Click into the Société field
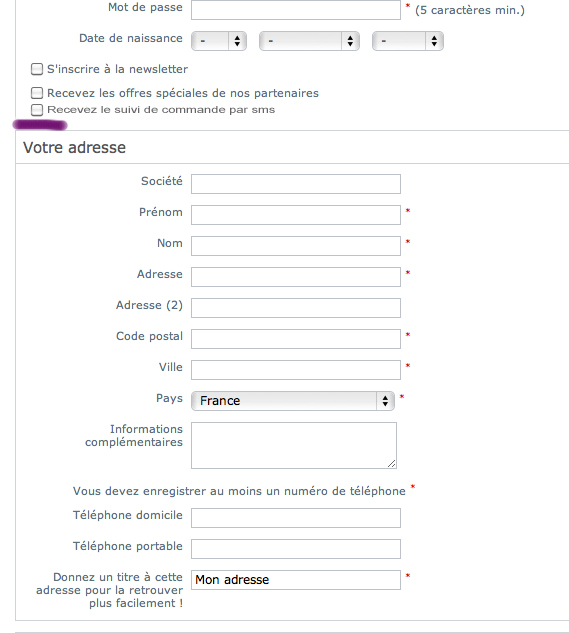The image size is (569, 633). pyautogui.click(x=296, y=184)
